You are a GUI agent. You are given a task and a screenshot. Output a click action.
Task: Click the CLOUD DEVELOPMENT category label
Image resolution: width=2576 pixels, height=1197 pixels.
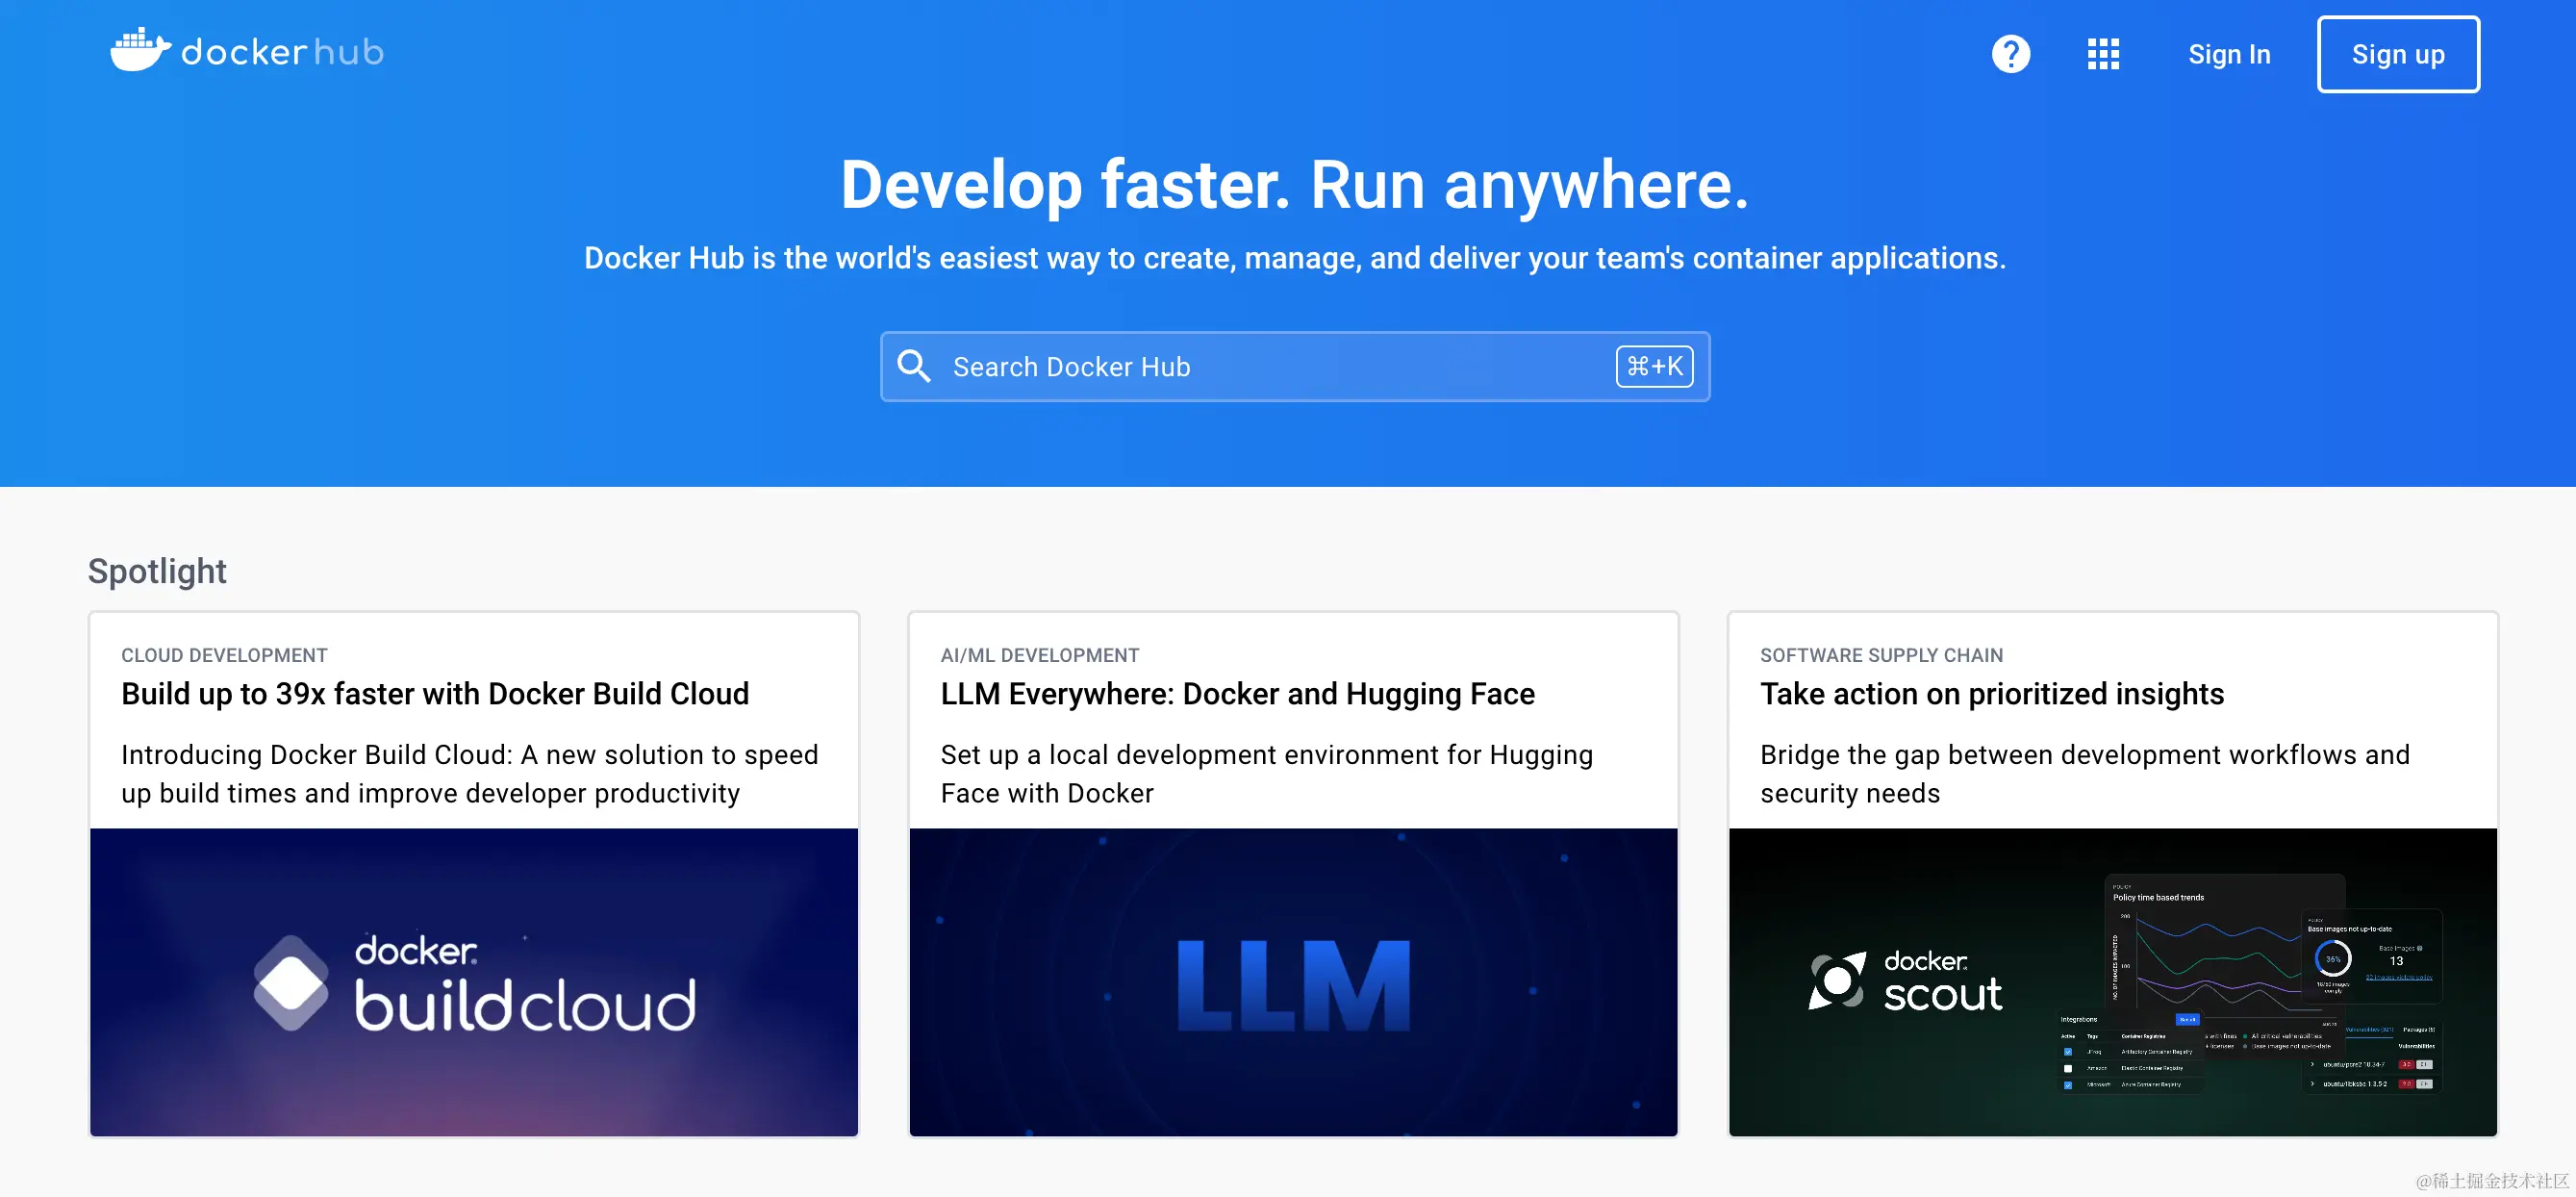[224, 655]
